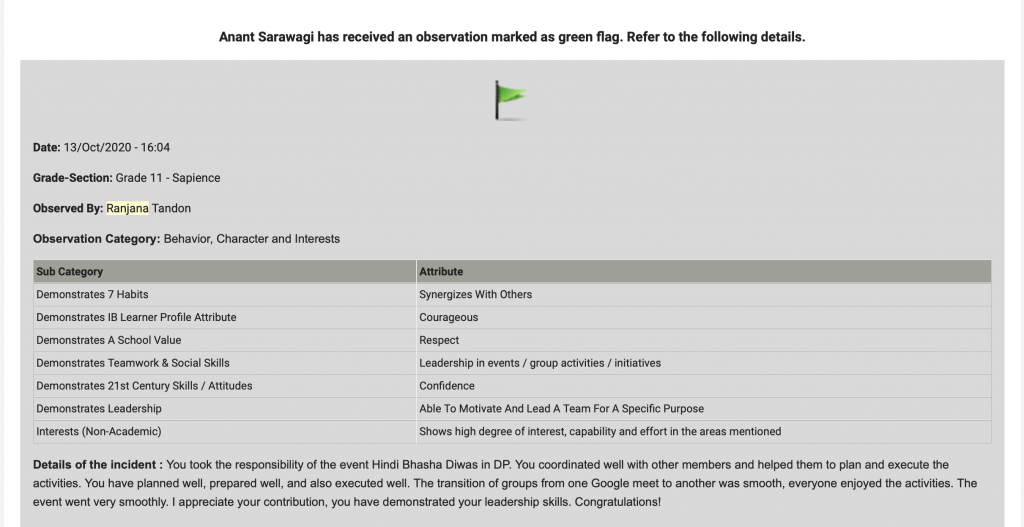Select the Respect attribute cell
Image resolution: width=1024 pixels, height=527 pixels.
point(703,340)
